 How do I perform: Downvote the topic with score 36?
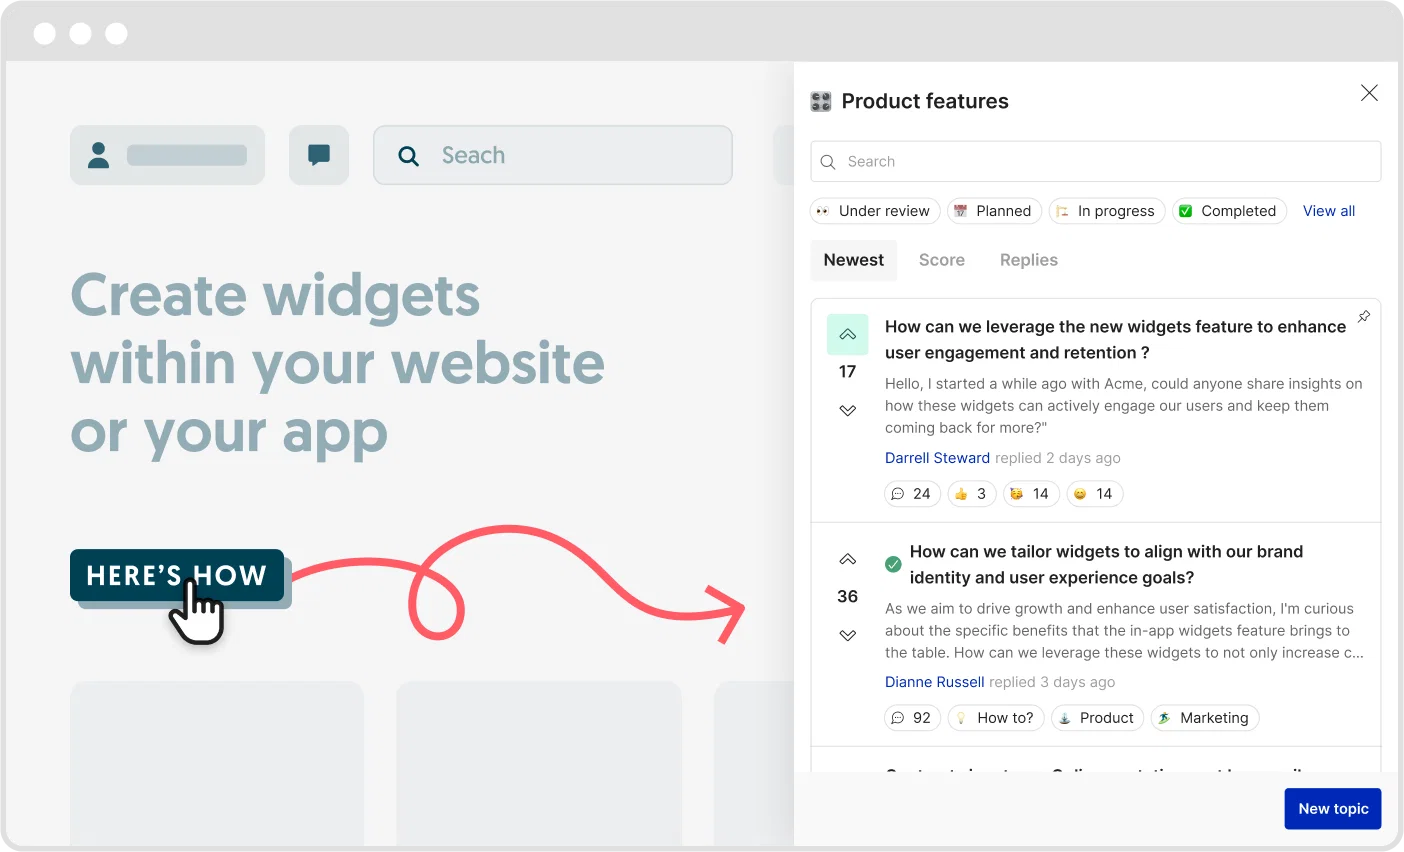click(x=847, y=635)
